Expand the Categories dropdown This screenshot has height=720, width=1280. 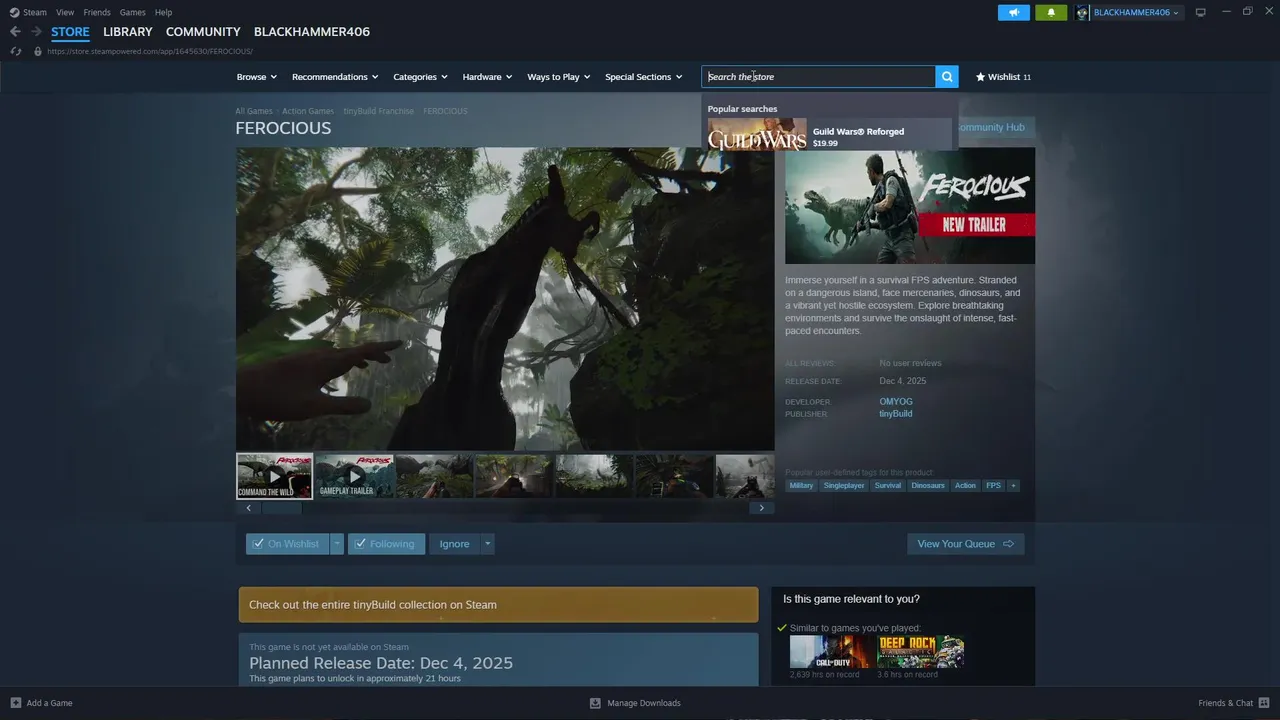(x=420, y=77)
